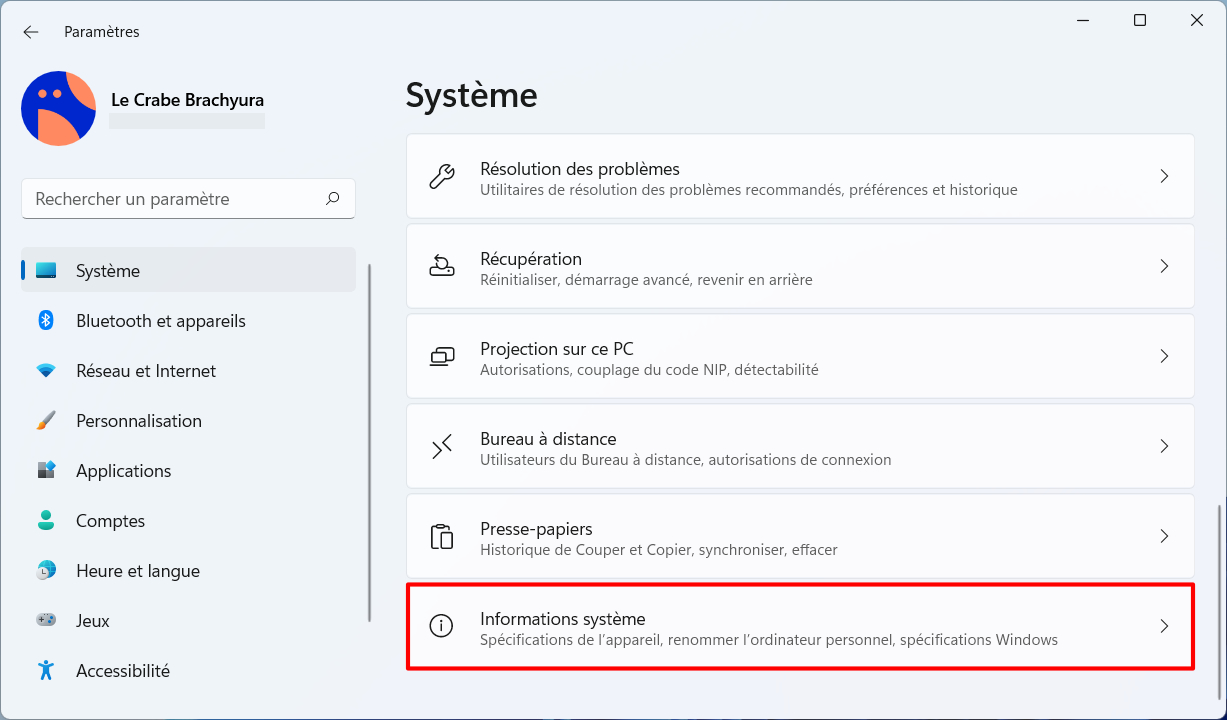This screenshot has height=720, width=1227.
Task: Click the Bluetooth icon in sidebar
Action: pyautogui.click(x=46, y=320)
